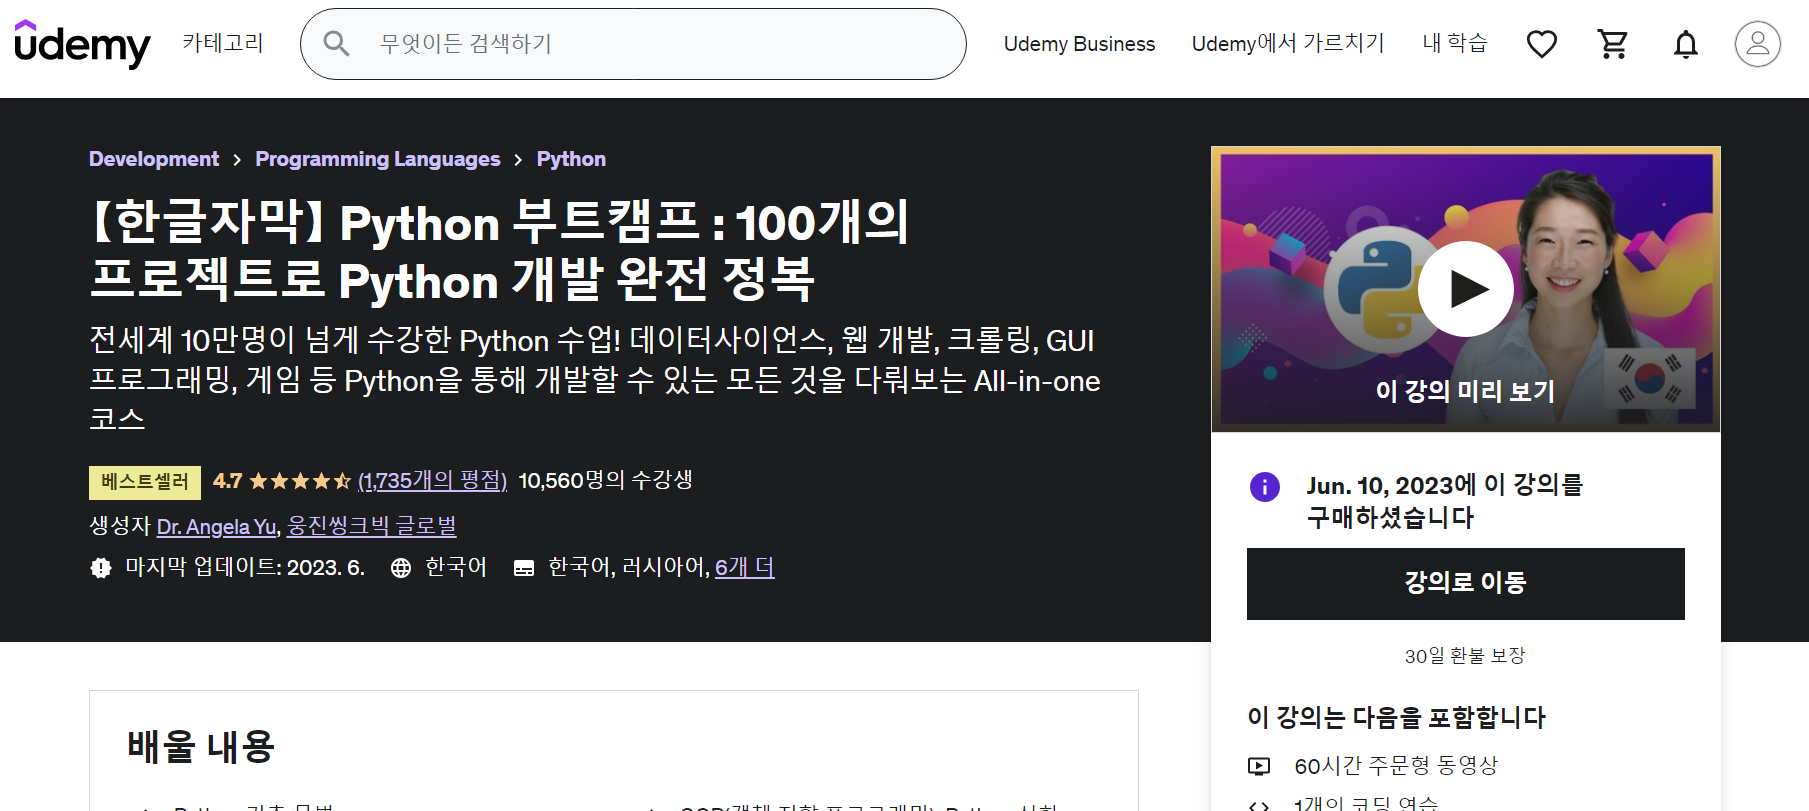Viewport: 1809px width, 811px height.
Task: Click 이 강의는 다음을 포함합니다 heading
Action: (1396, 718)
